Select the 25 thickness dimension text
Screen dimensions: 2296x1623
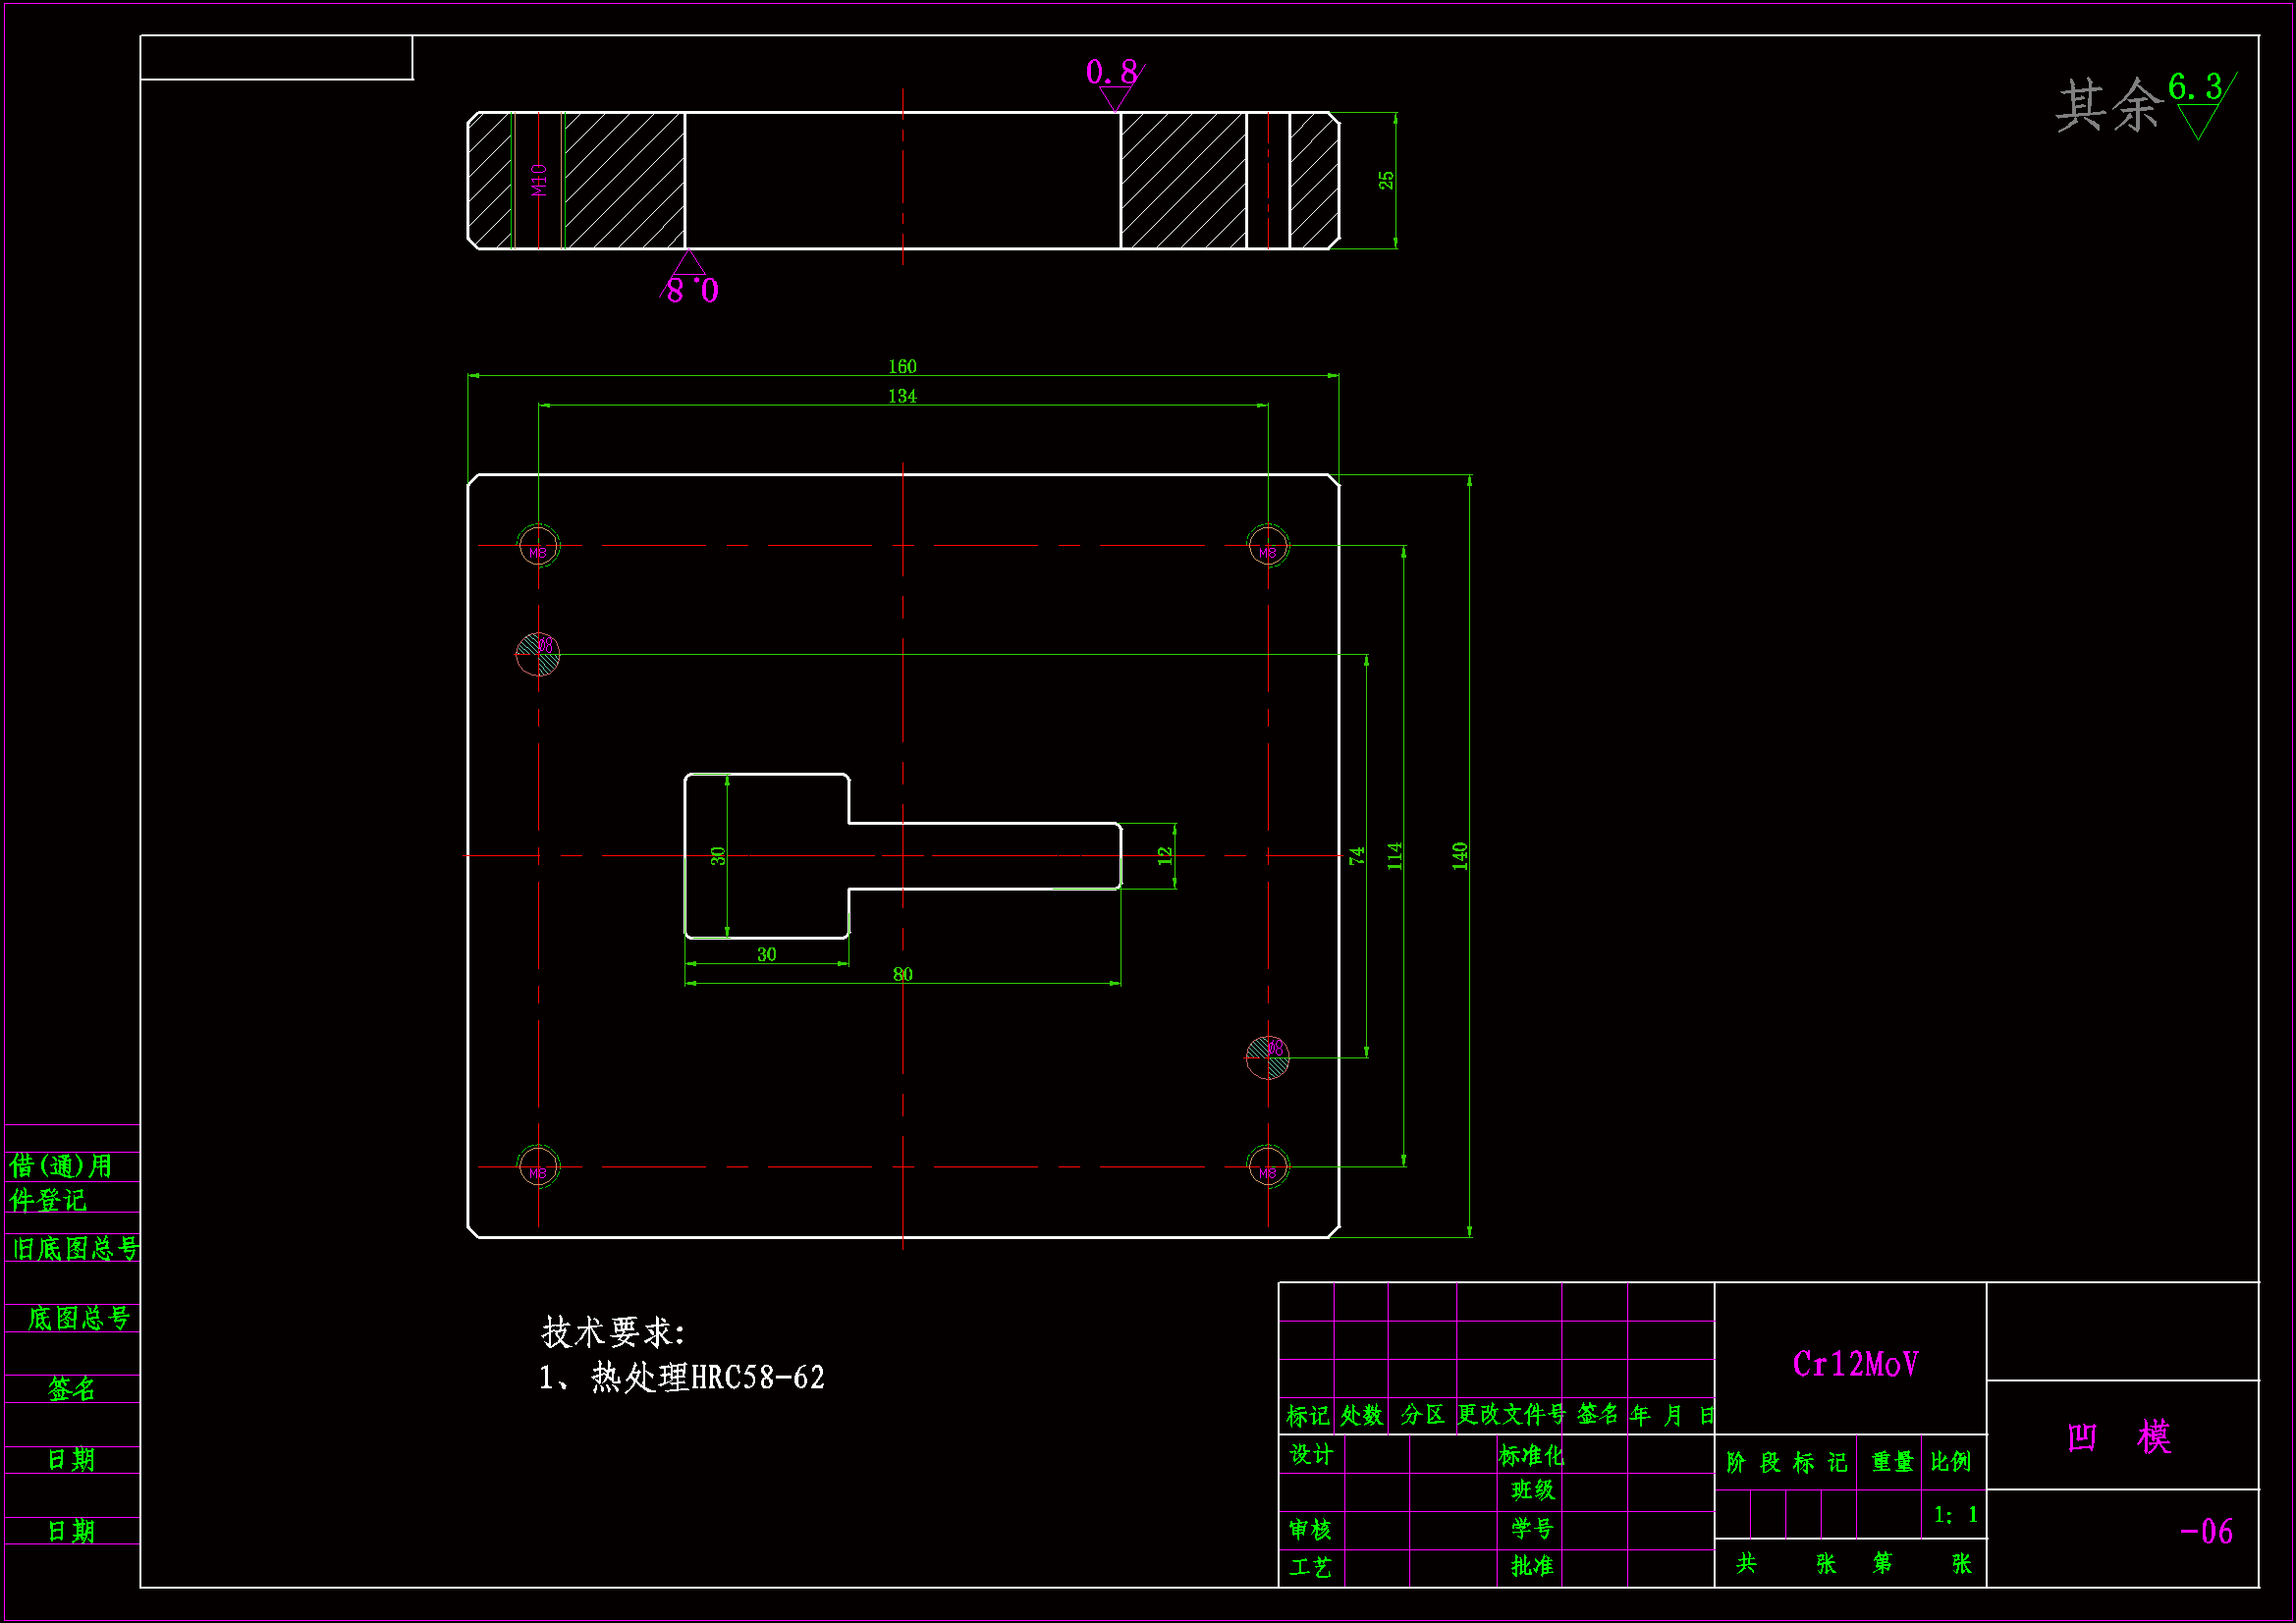(1385, 181)
